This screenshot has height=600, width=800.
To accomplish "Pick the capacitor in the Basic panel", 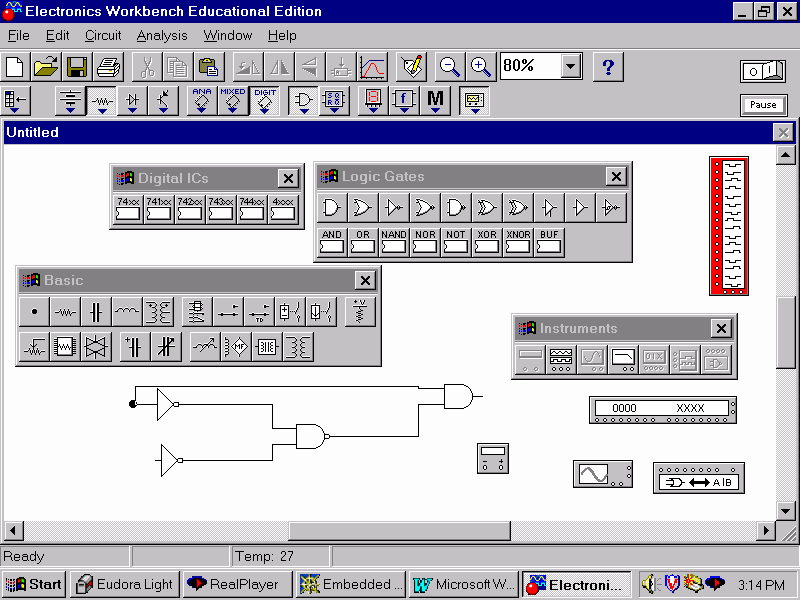I will coord(96,312).
